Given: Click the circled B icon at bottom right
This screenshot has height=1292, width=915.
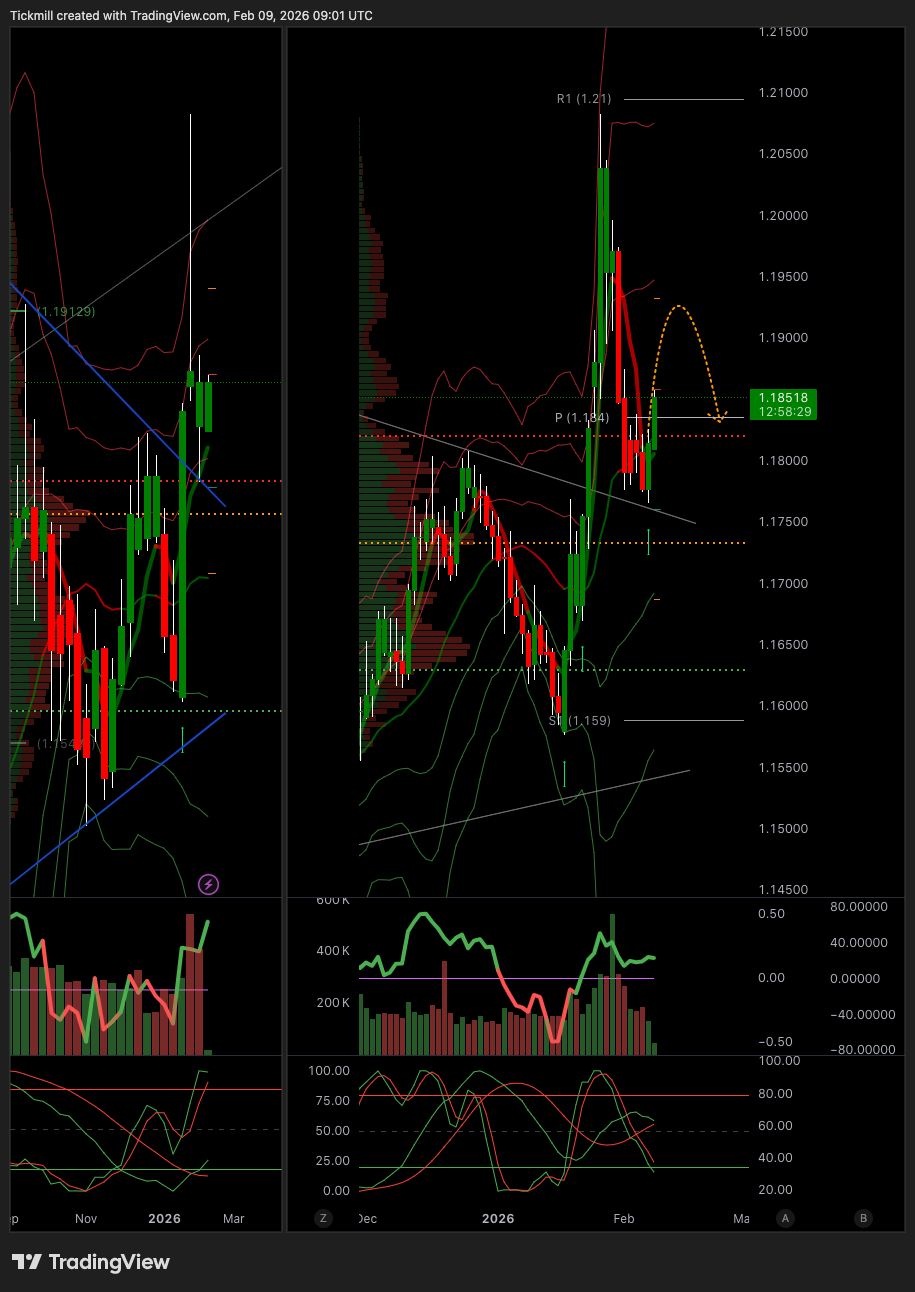Looking at the screenshot, I should tap(863, 1218).
